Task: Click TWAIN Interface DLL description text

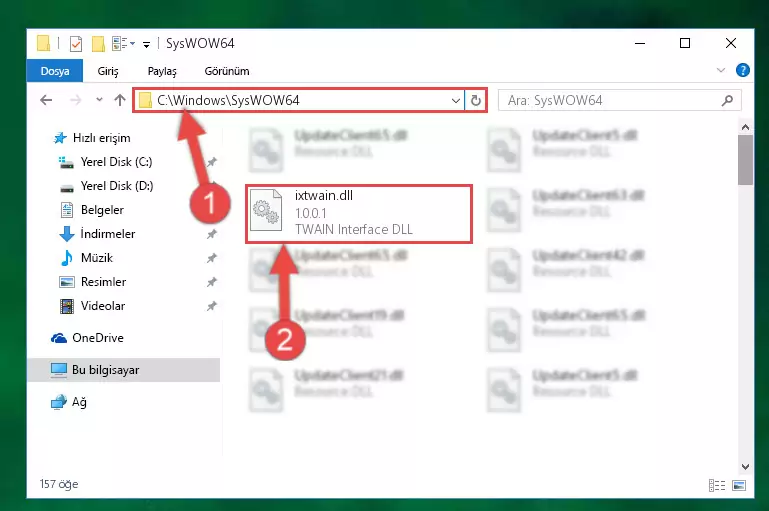Action: 354,230
